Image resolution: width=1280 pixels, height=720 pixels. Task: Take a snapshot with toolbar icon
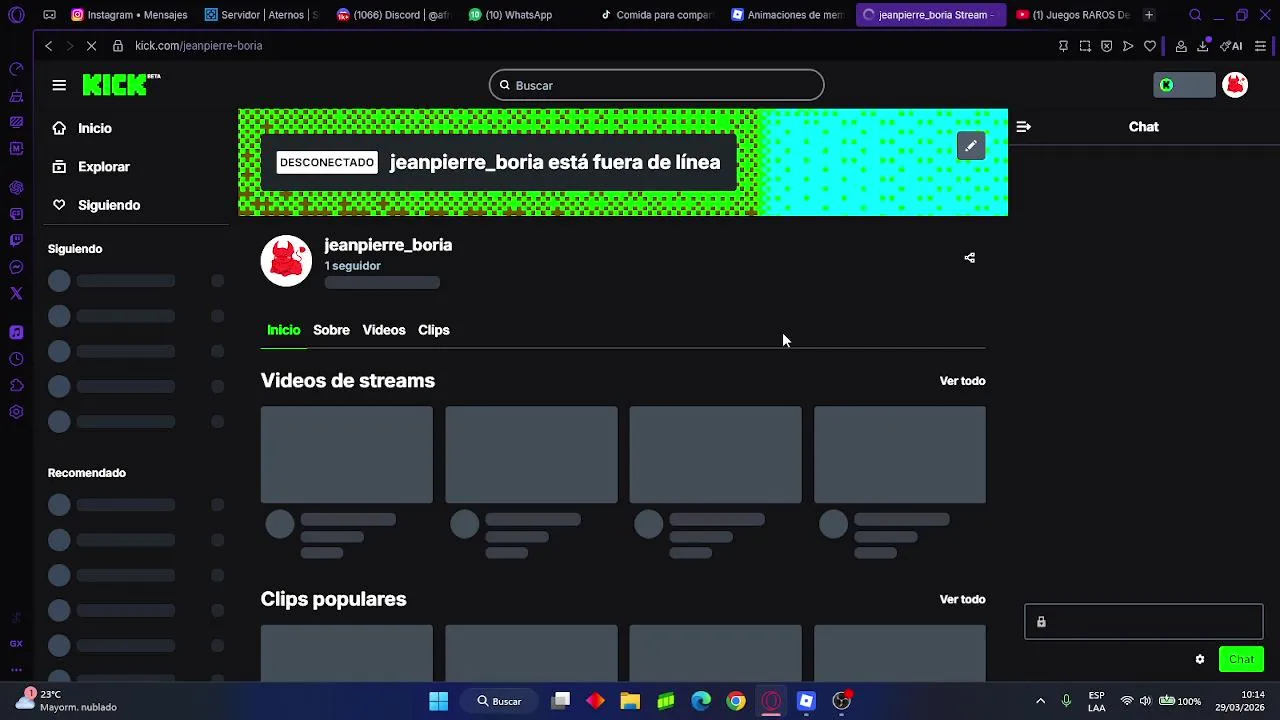tap(1085, 46)
